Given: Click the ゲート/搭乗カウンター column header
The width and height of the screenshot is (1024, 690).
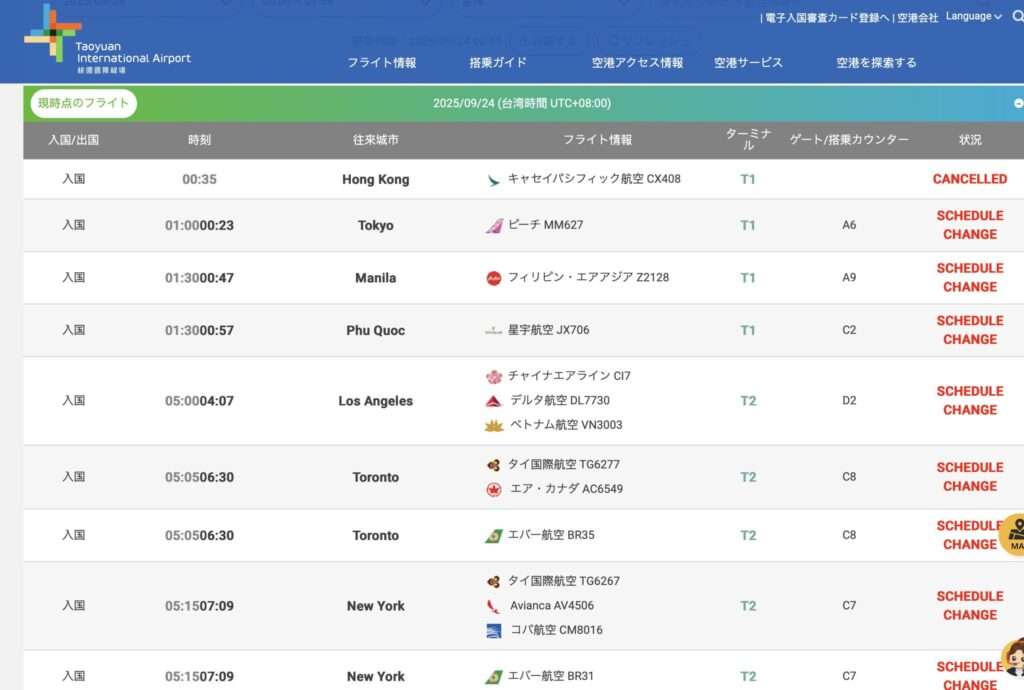Looking at the screenshot, I should [849, 140].
